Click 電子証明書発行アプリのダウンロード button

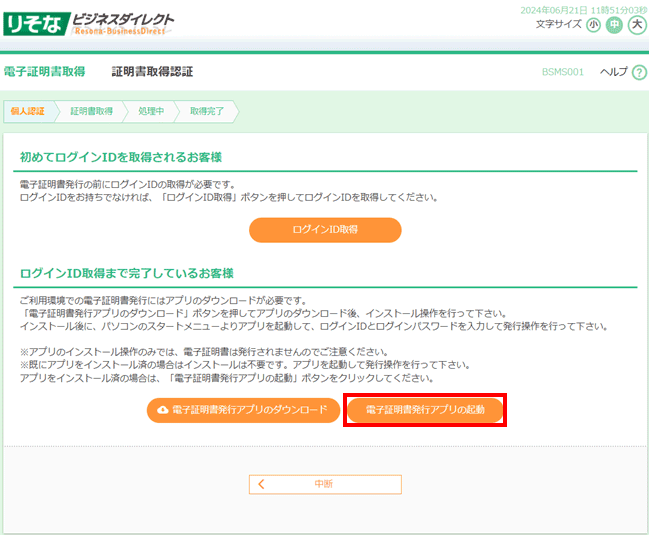(243, 410)
